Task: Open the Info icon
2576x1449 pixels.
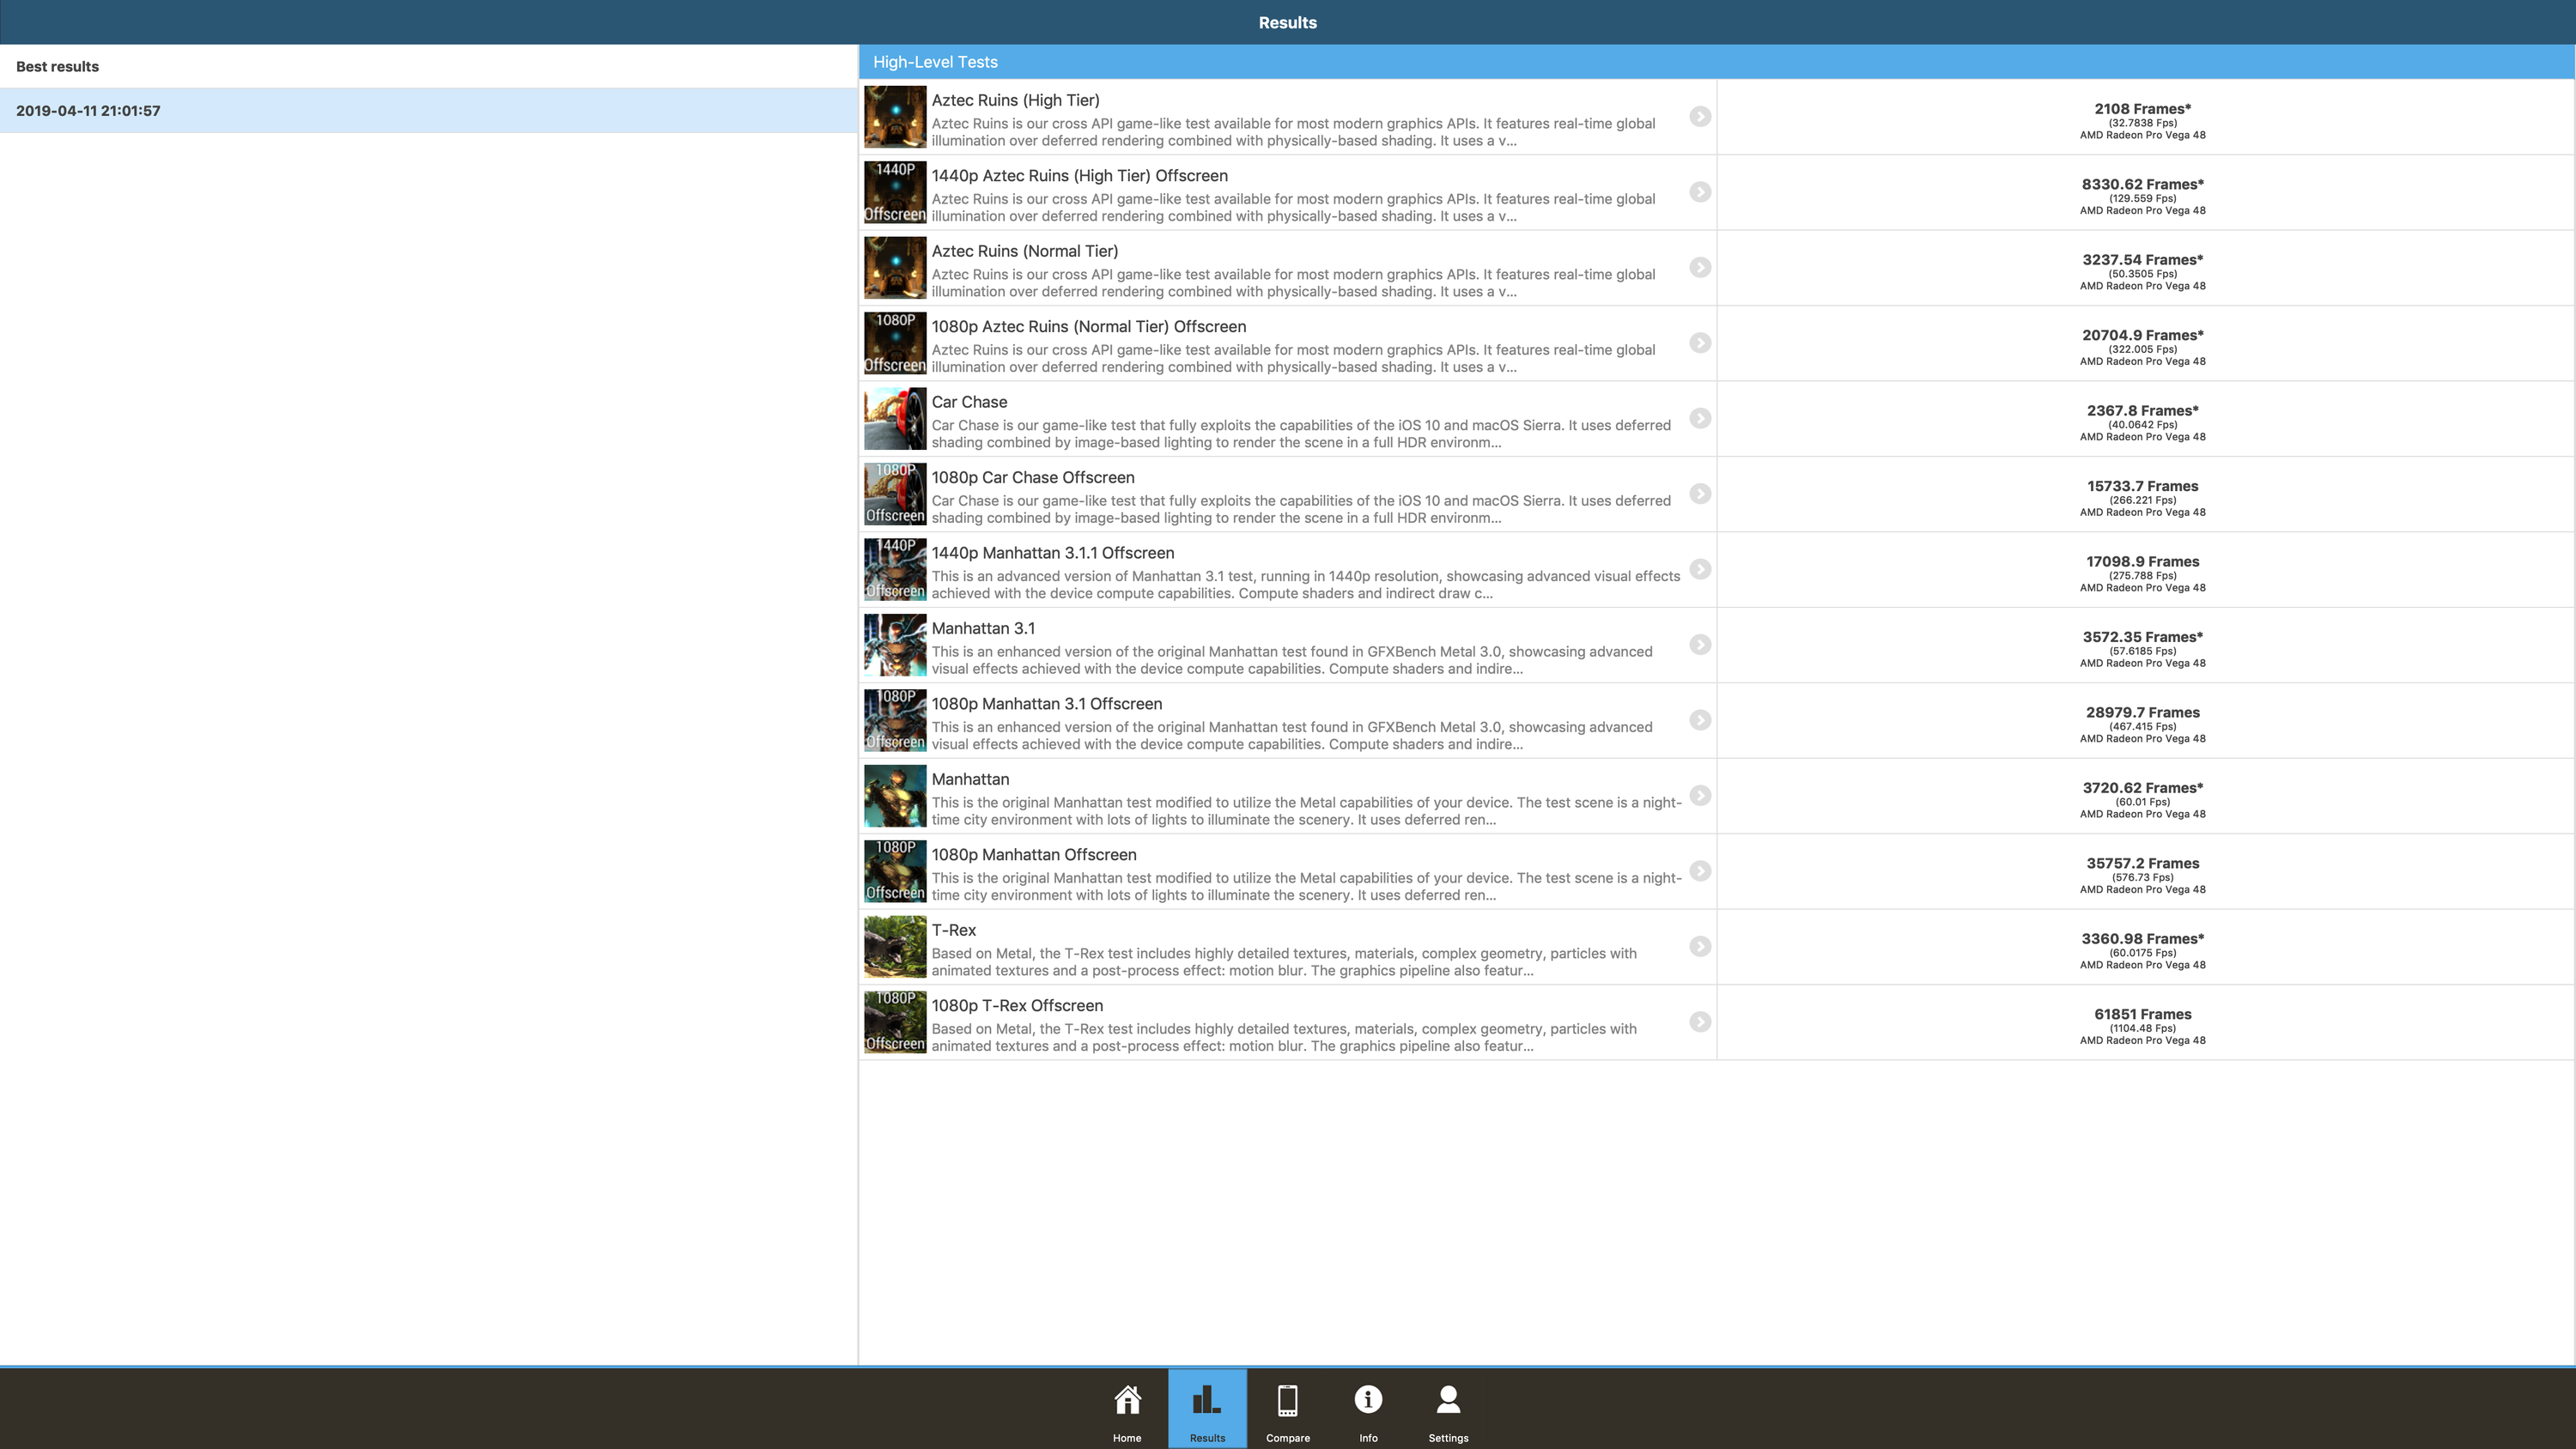Action: [1368, 1401]
